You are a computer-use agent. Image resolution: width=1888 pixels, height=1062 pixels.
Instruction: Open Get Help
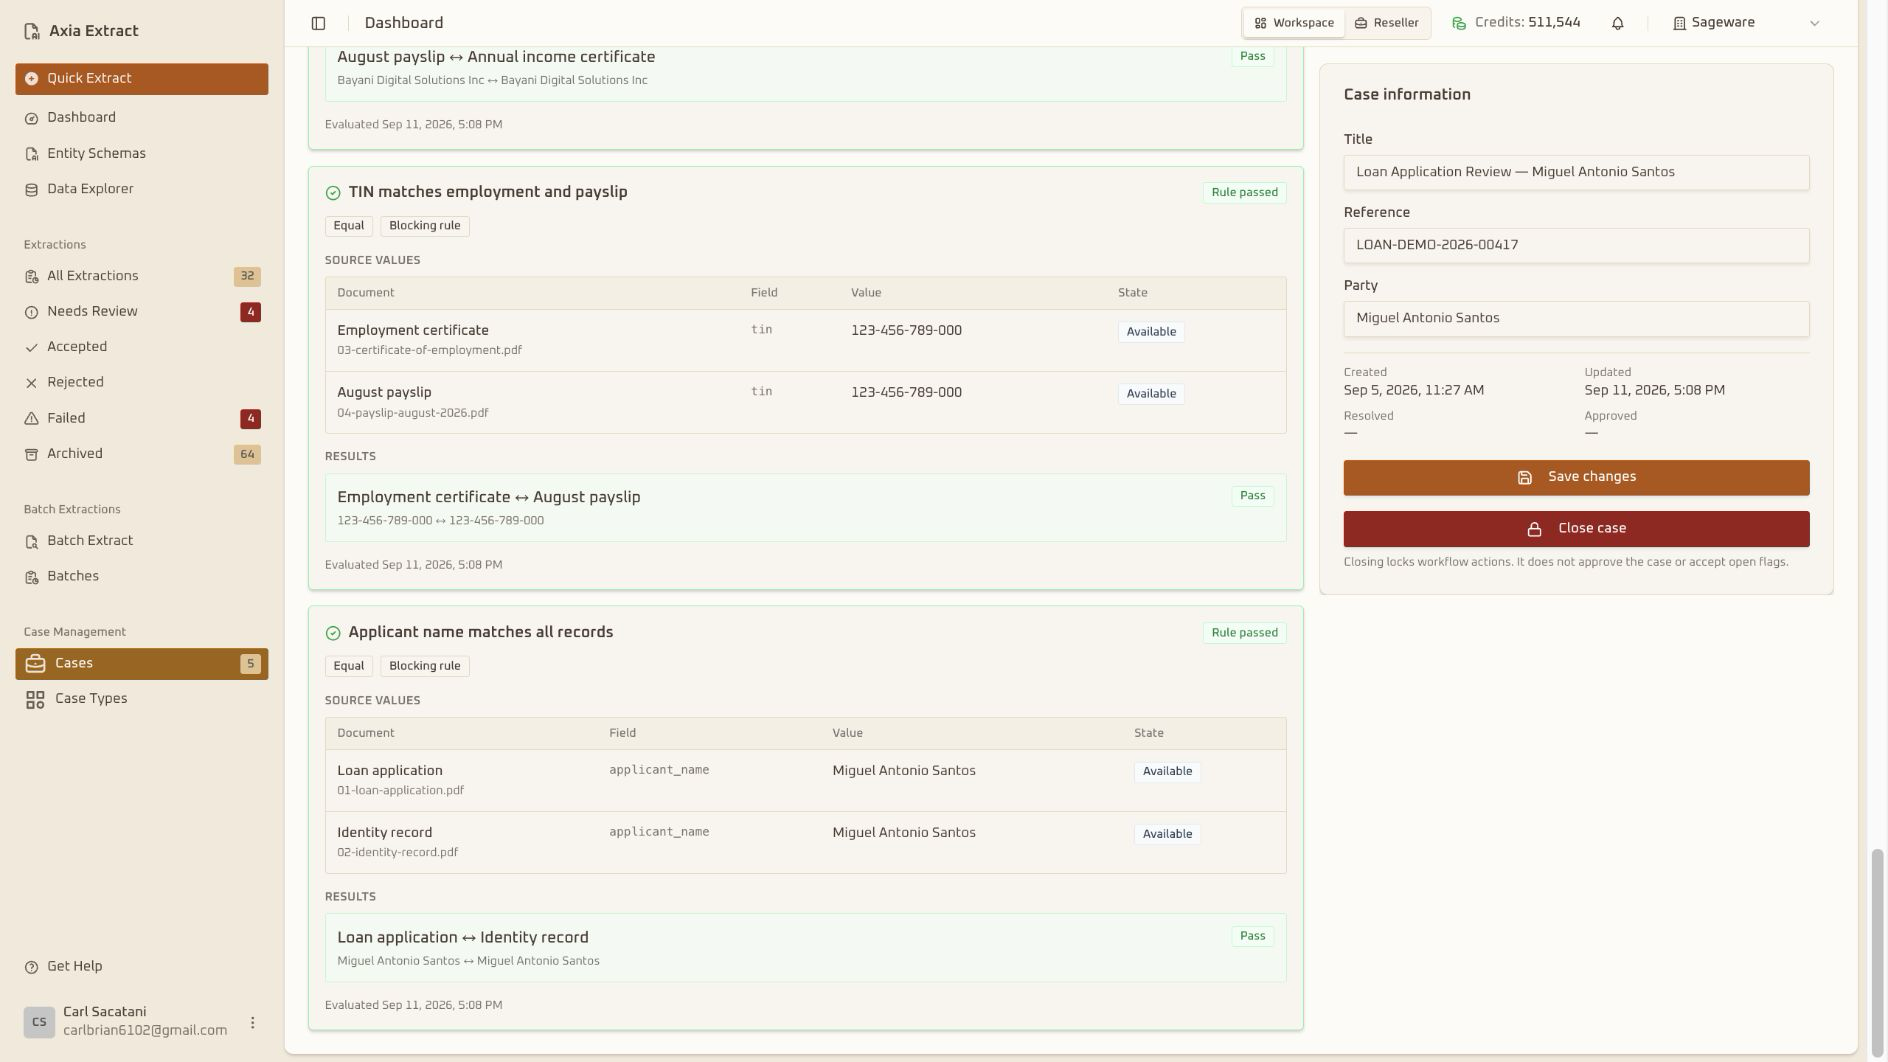point(141,967)
